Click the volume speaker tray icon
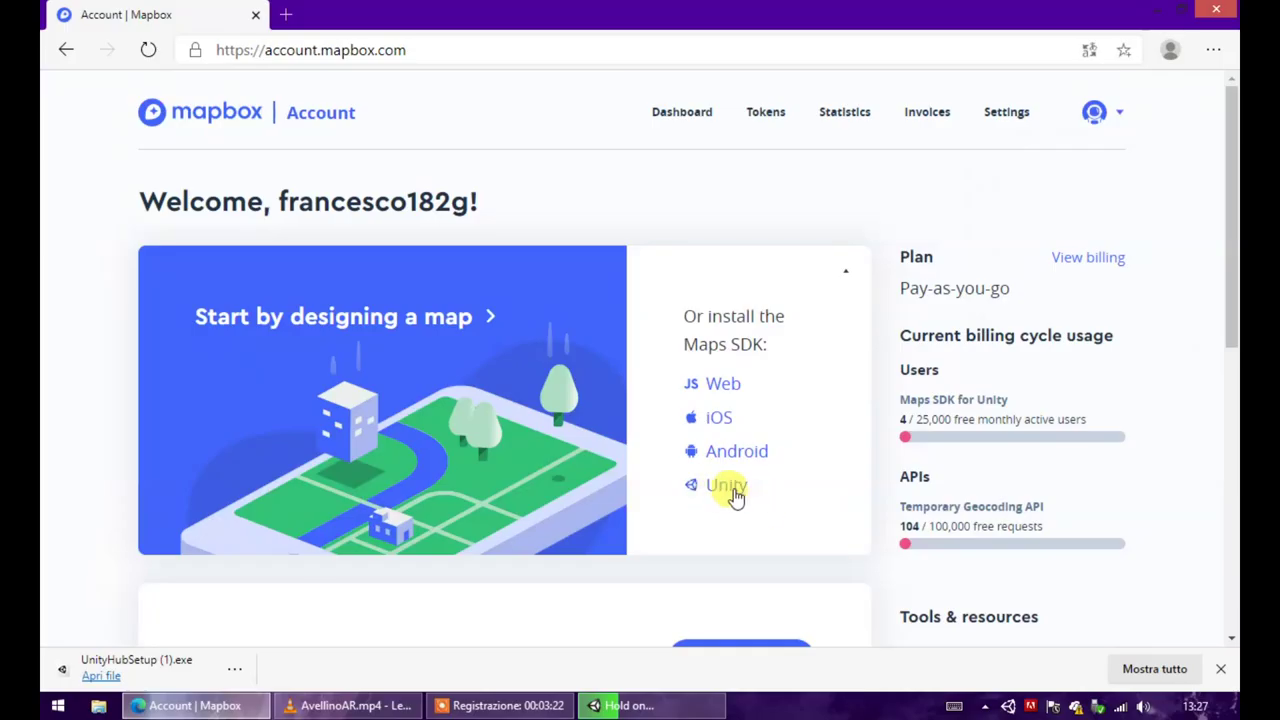 [x=1144, y=706]
